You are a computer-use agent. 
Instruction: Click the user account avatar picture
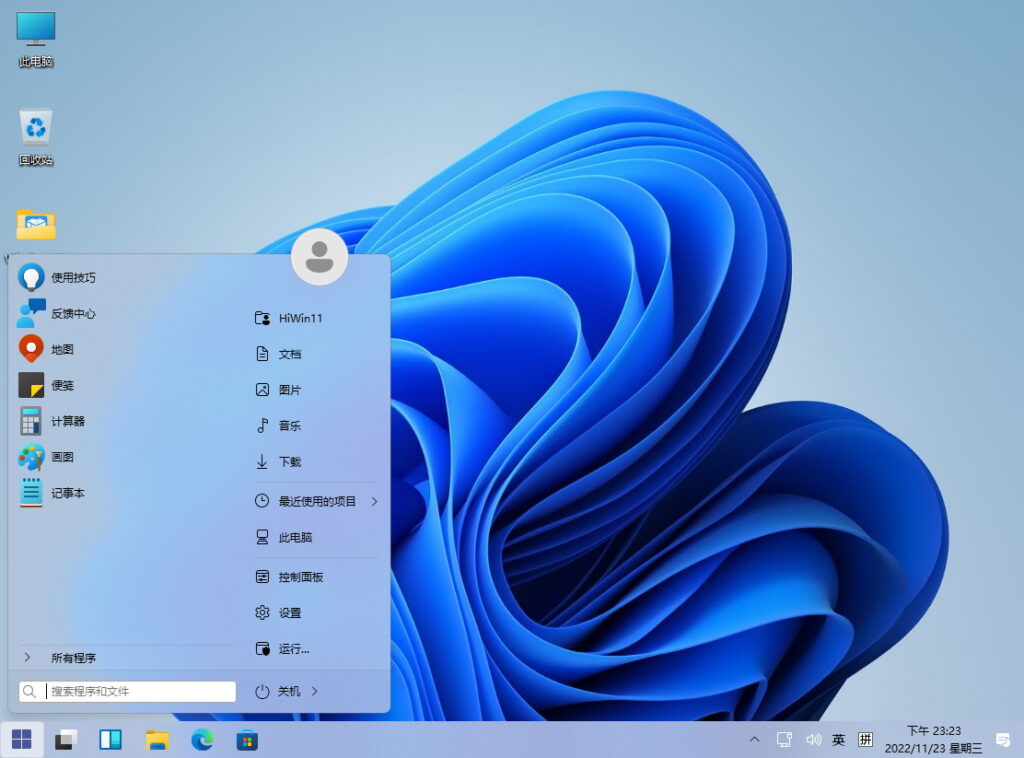[319, 257]
